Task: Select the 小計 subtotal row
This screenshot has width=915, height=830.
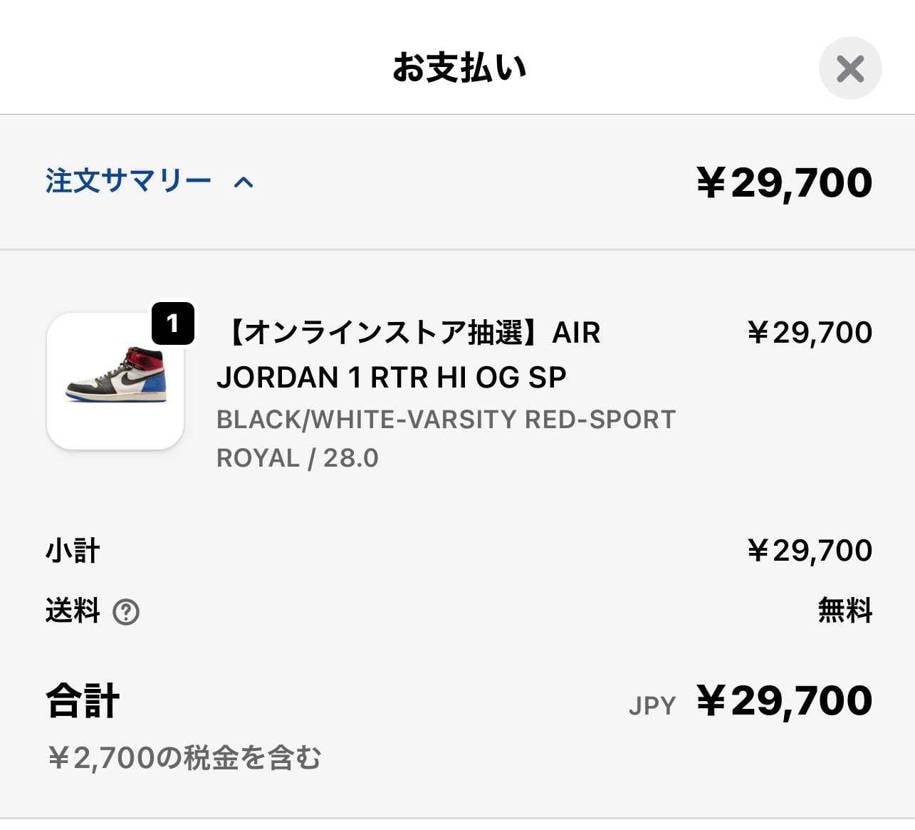Action: [73, 549]
